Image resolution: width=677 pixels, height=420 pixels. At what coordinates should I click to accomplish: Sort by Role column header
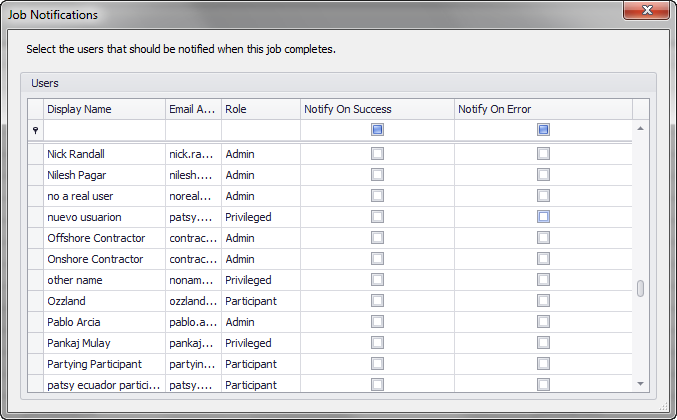tap(261, 109)
